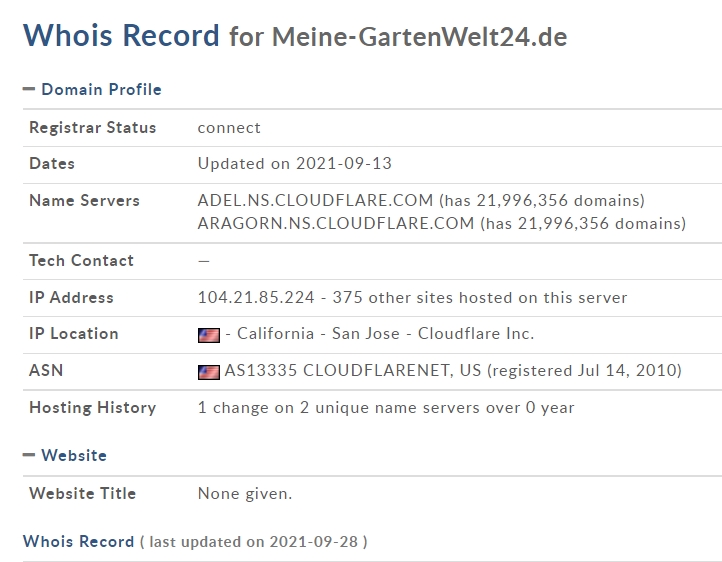Open ARAGORN.NS.CLOUDFLARE.COM name server link
Image resolution: width=722 pixels, height=562 pixels.
336,223
